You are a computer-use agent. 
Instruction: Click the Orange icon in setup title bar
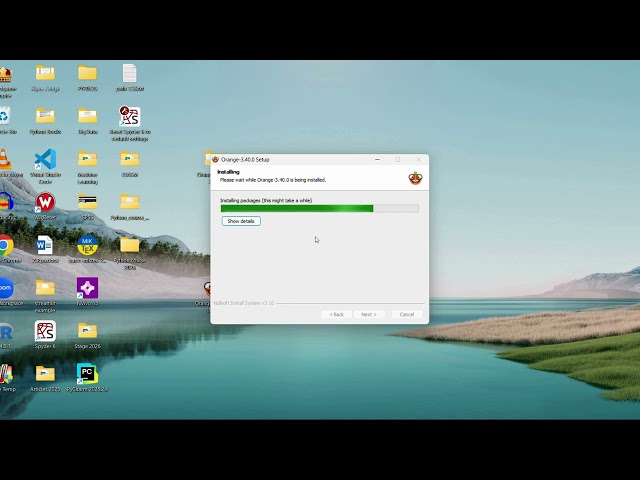pyautogui.click(x=216, y=160)
